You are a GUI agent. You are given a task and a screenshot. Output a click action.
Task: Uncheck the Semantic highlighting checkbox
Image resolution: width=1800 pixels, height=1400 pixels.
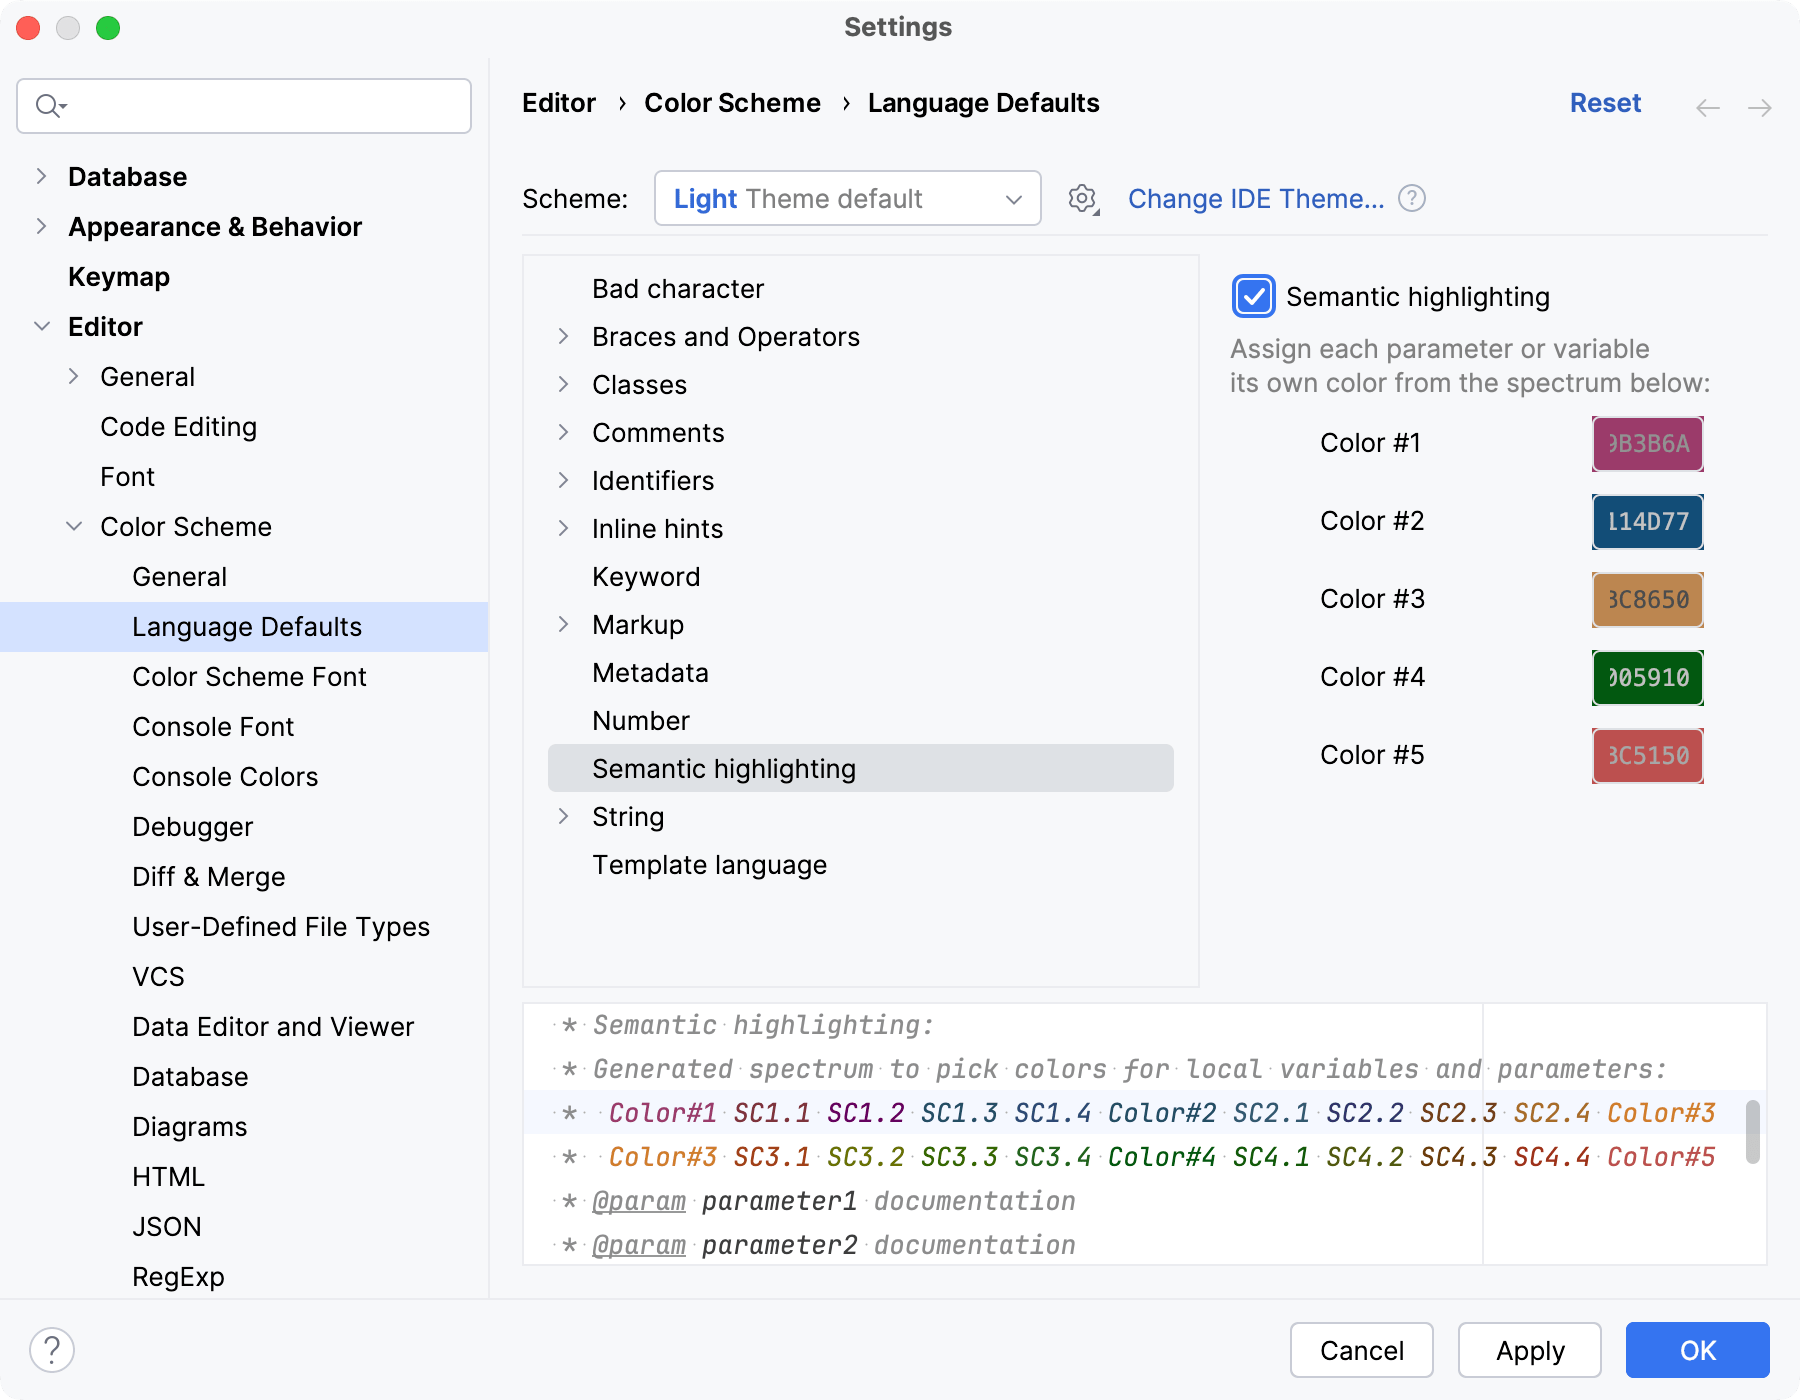[1254, 297]
